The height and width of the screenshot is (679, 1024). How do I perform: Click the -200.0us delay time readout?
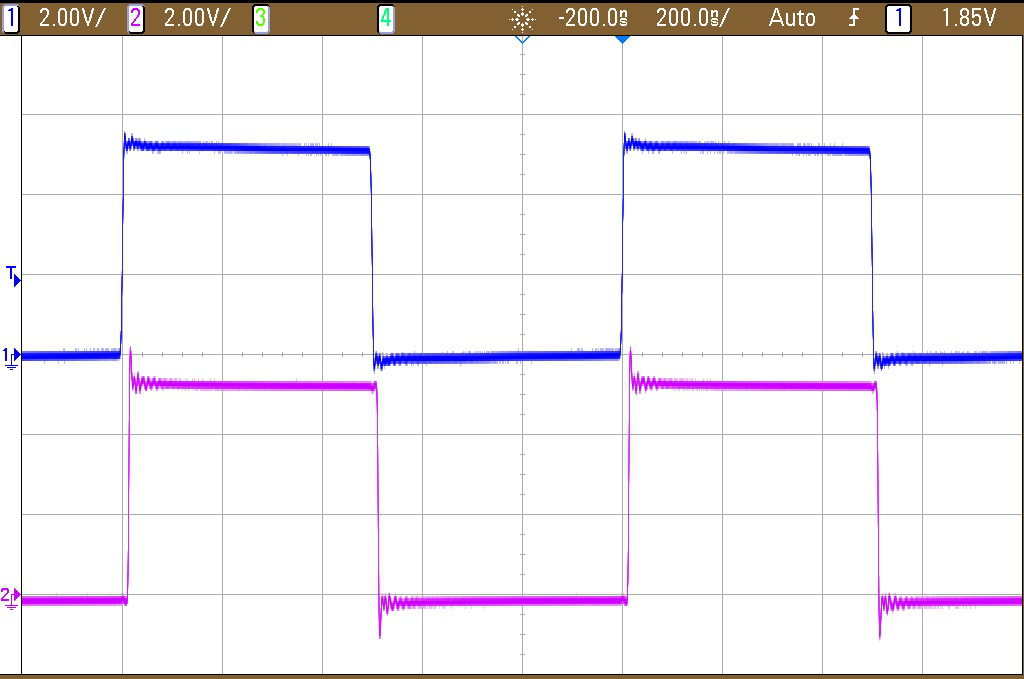click(x=592, y=17)
